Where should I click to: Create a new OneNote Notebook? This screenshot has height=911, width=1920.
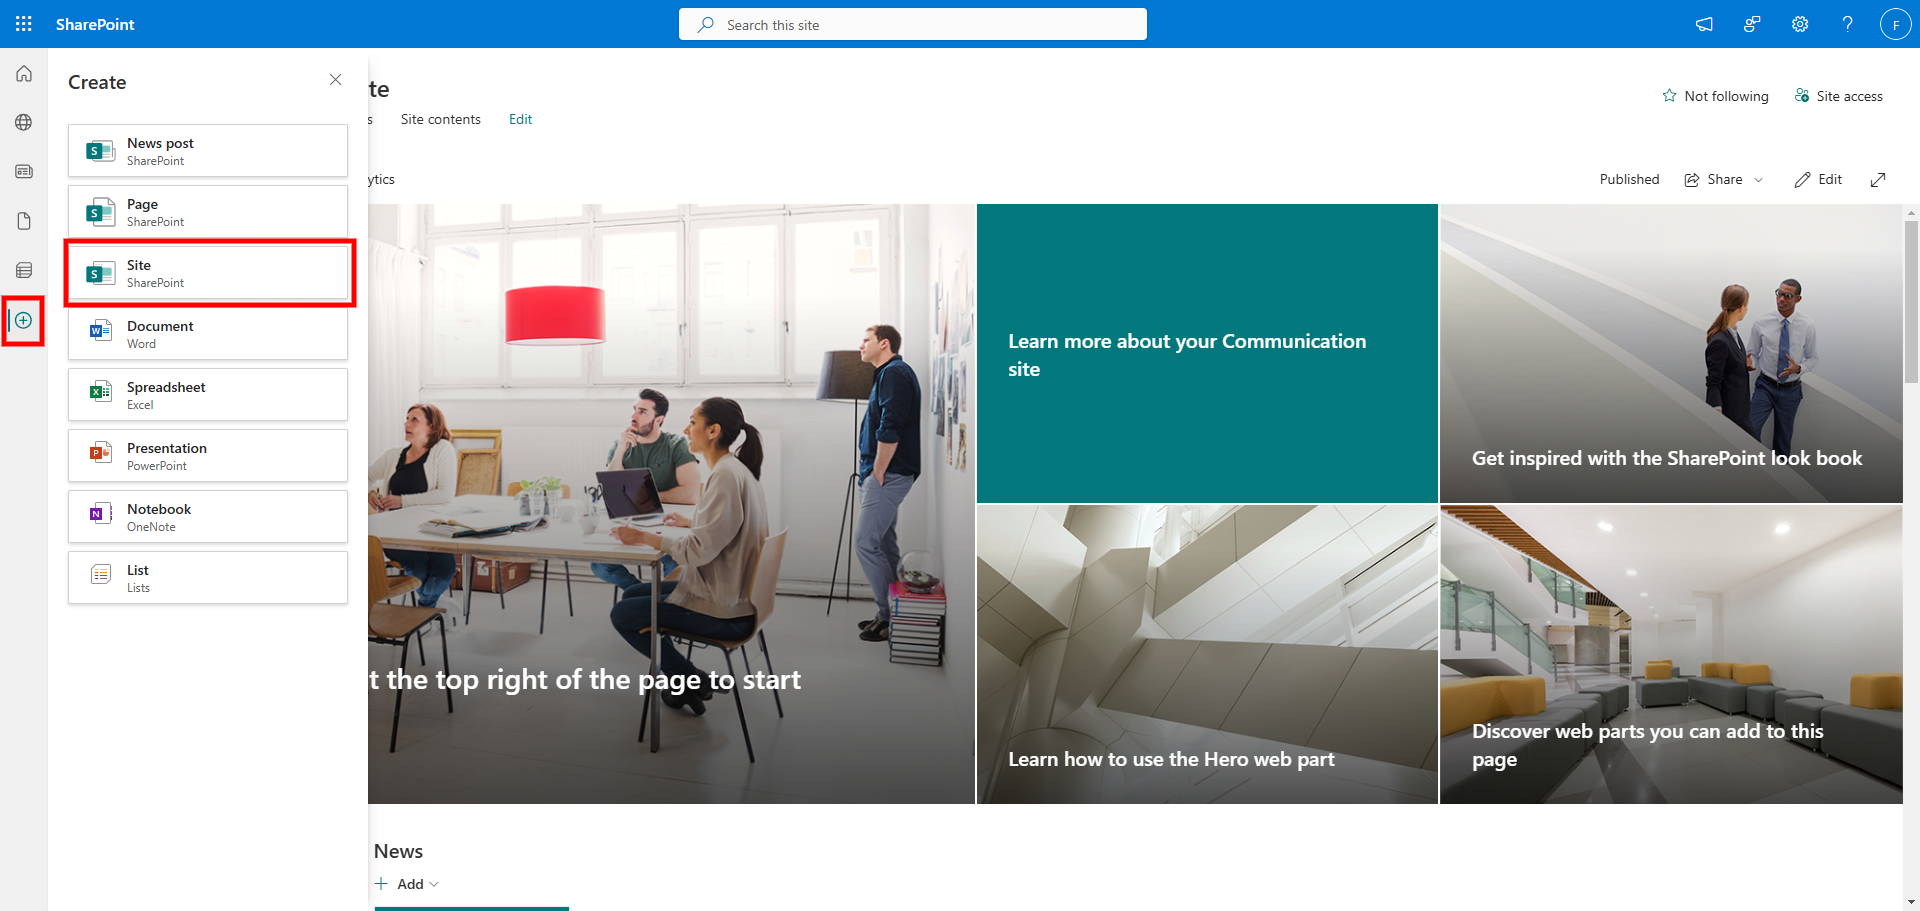point(208,517)
